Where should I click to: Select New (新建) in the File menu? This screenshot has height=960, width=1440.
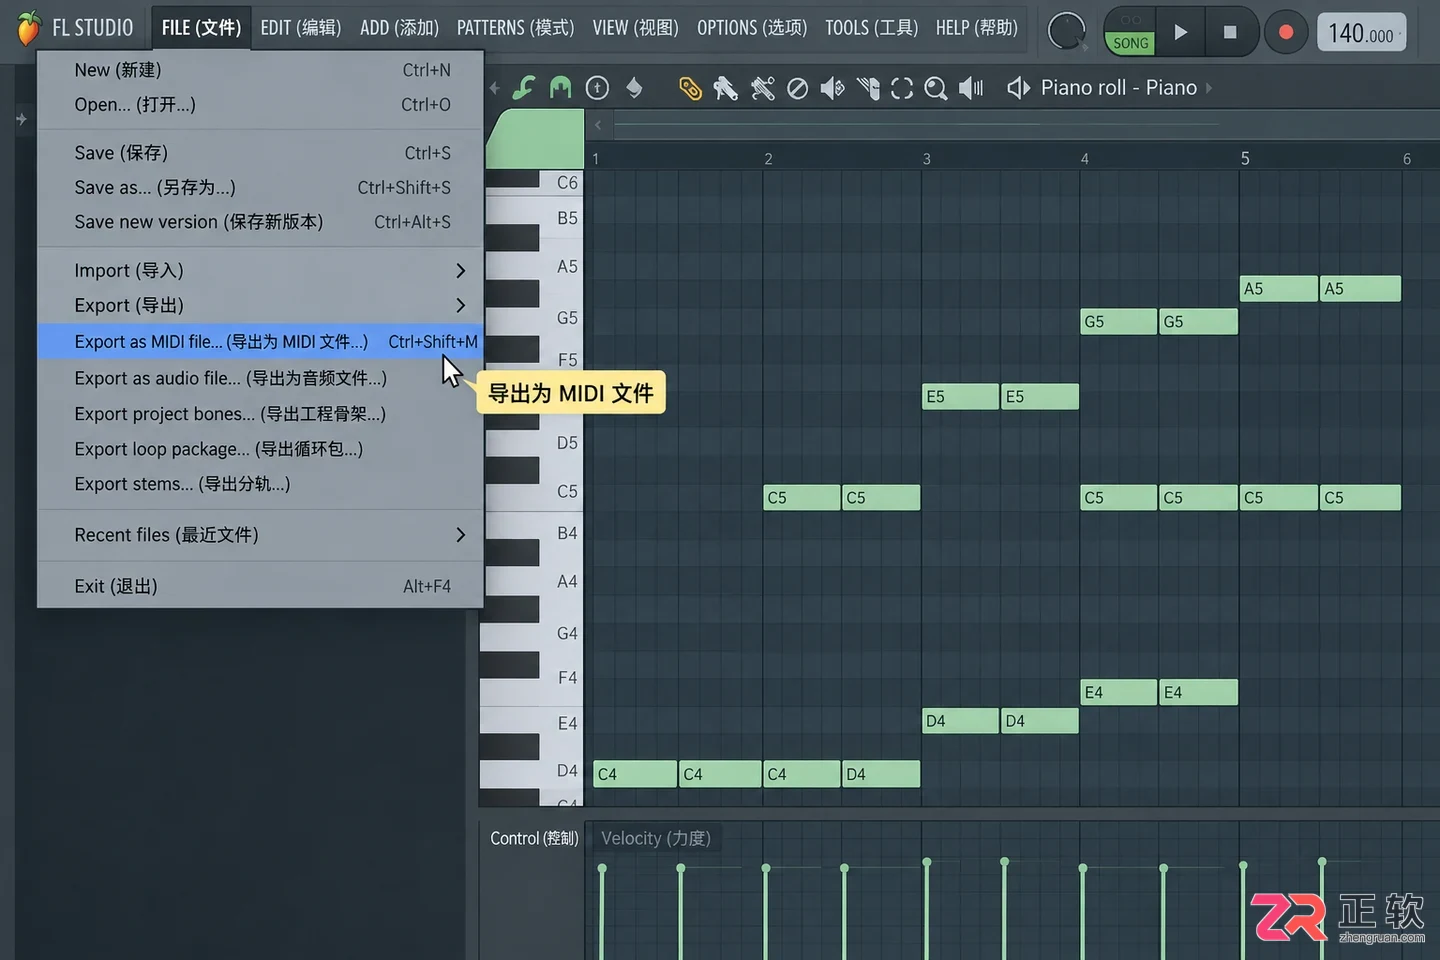click(260, 70)
